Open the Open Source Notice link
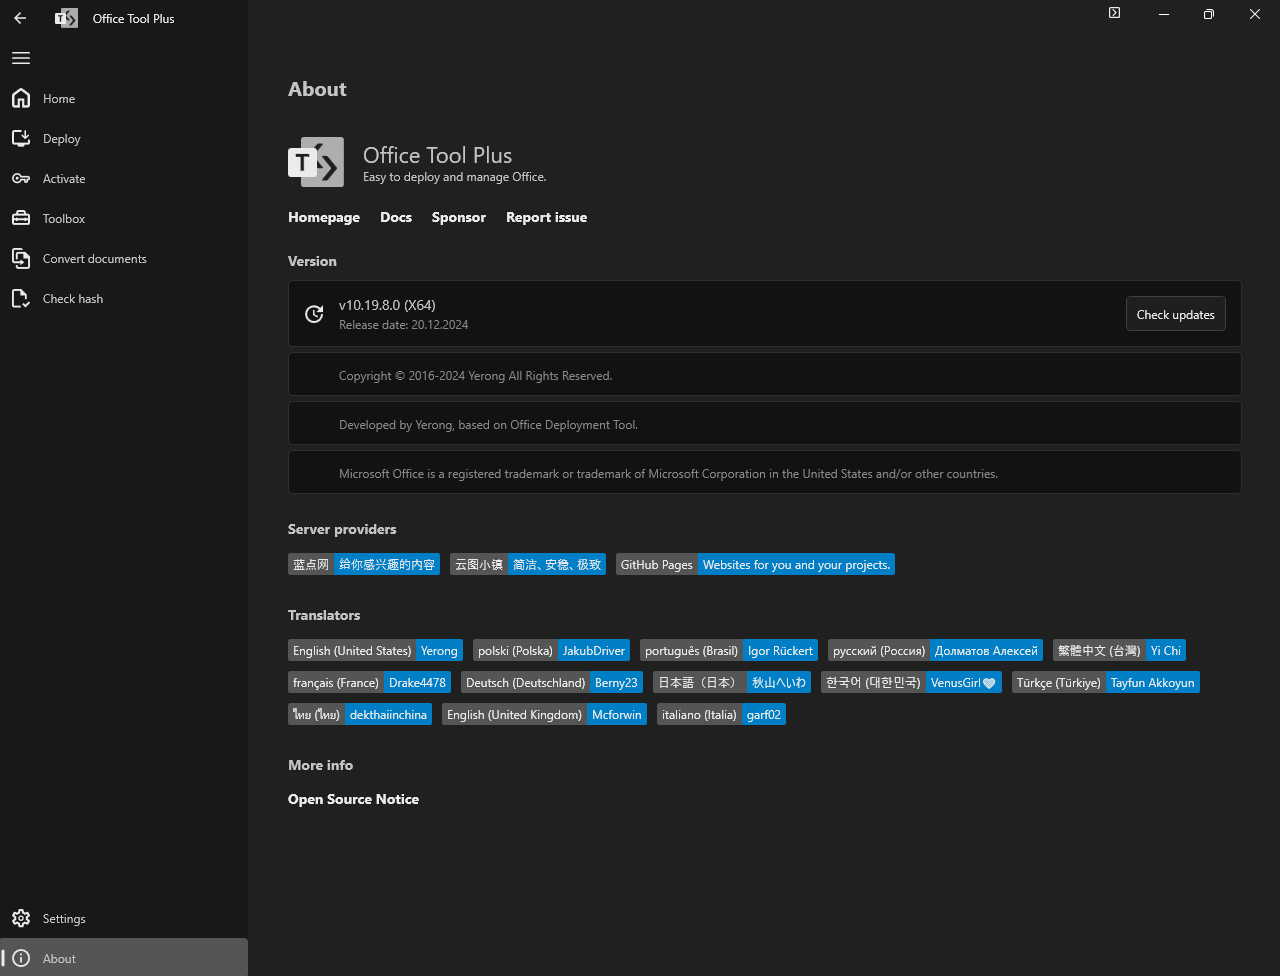This screenshot has width=1280, height=976. 353,799
